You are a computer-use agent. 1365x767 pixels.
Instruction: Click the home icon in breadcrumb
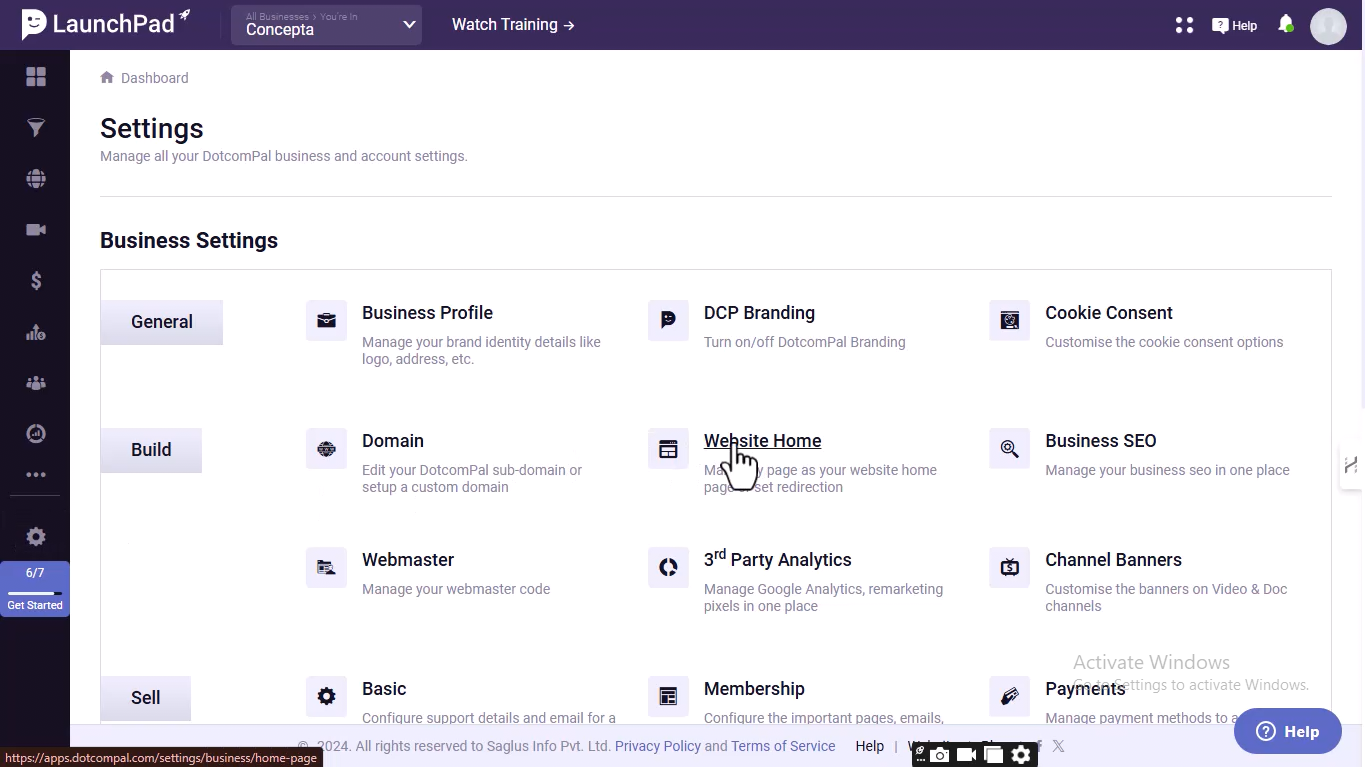click(107, 77)
